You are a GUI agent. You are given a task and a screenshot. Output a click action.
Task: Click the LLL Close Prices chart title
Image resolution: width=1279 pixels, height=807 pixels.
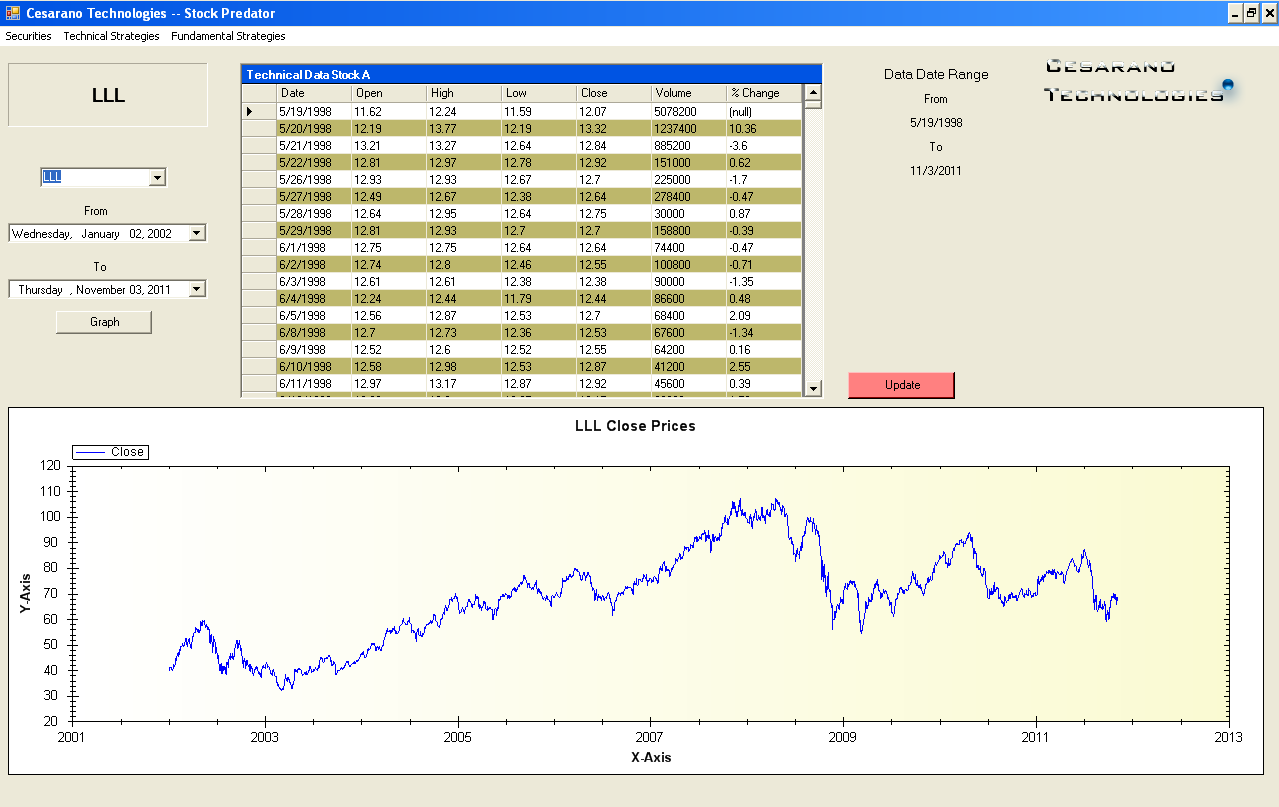pos(635,425)
